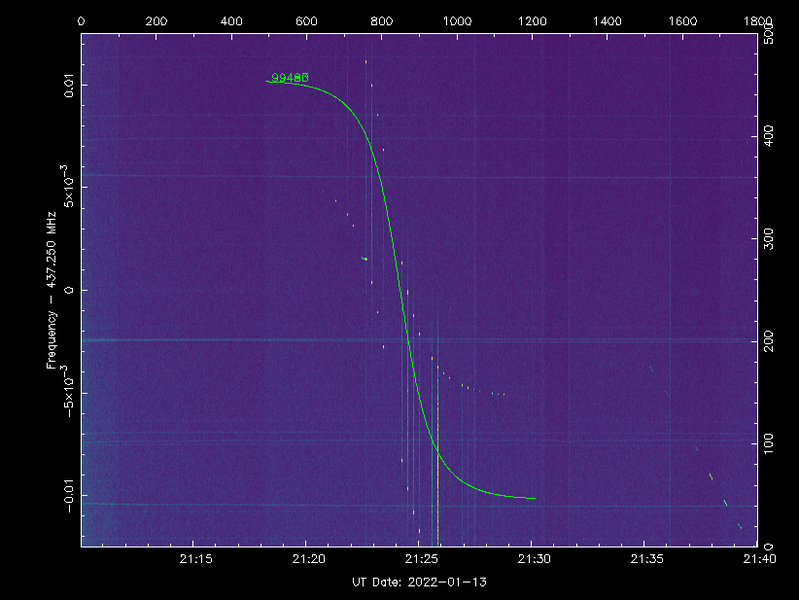Click the Frequency - 437.250 MHz axis title

pos(51,291)
